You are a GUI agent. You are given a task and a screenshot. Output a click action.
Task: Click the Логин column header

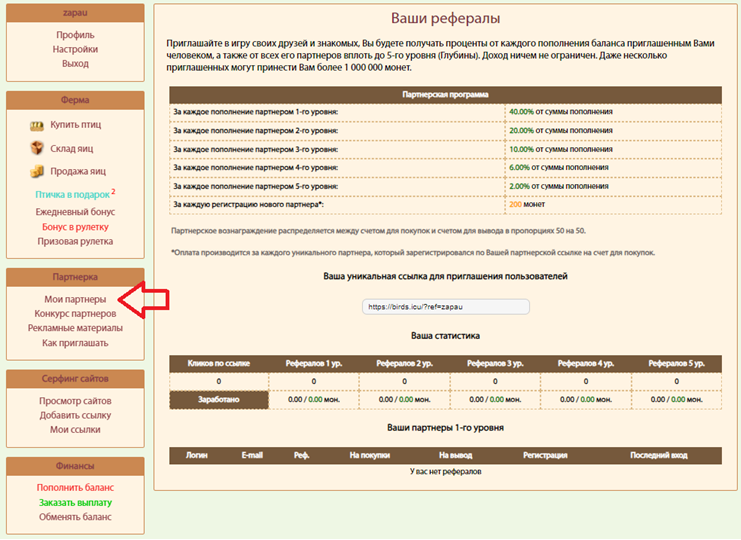(x=197, y=455)
